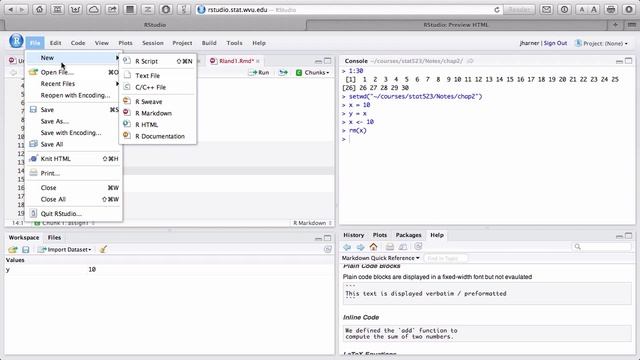The height and width of the screenshot is (360, 640).
Task: Click the load workspace folder icon
Action: click(13, 249)
